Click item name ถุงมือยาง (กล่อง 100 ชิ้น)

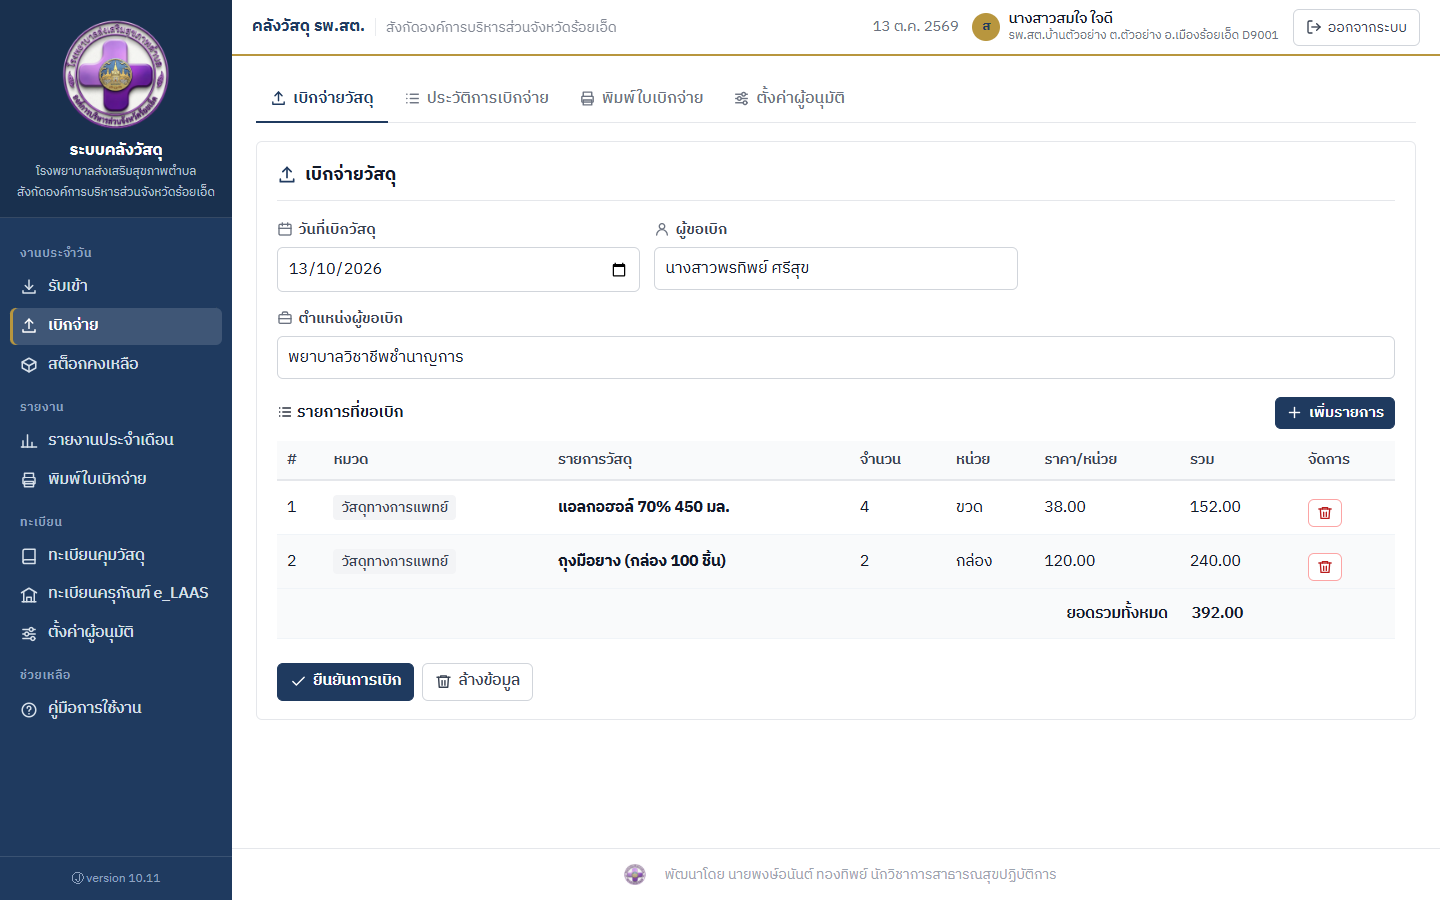(x=642, y=561)
